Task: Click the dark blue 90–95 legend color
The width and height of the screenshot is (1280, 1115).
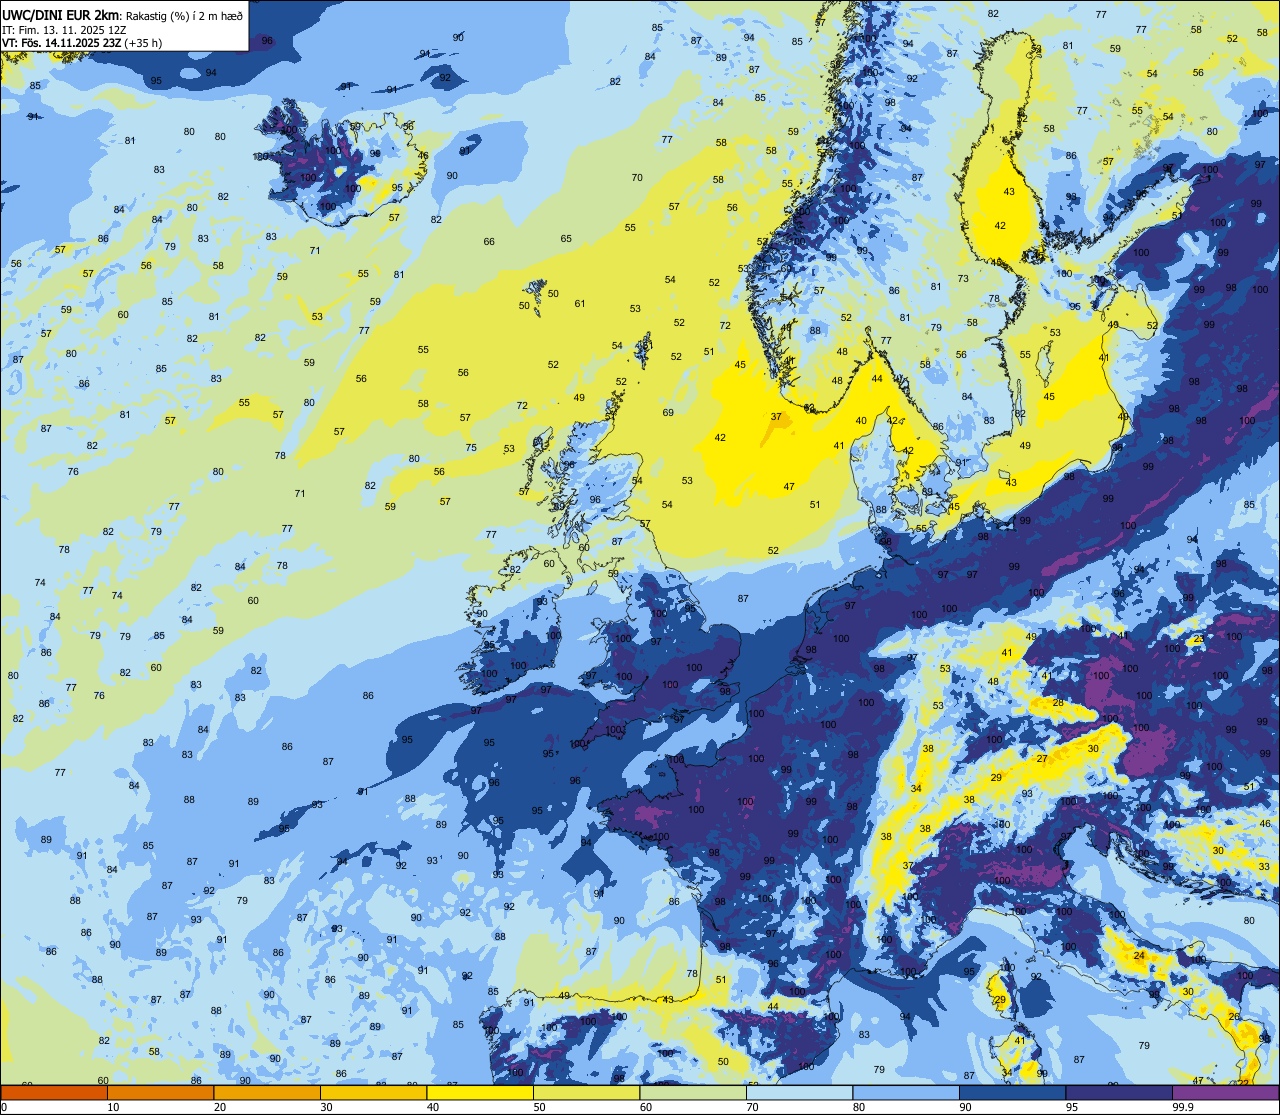Action: click(1012, 1092)
